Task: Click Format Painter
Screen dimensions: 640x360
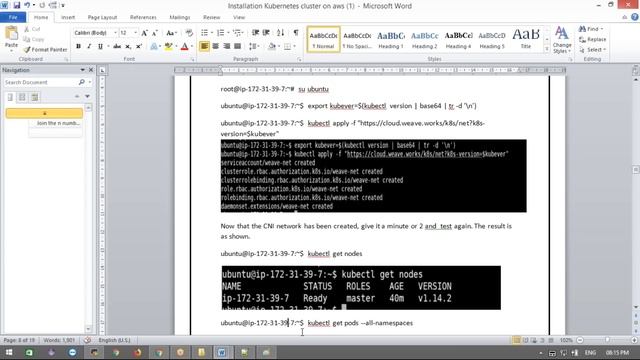Action: click(45, 49)
